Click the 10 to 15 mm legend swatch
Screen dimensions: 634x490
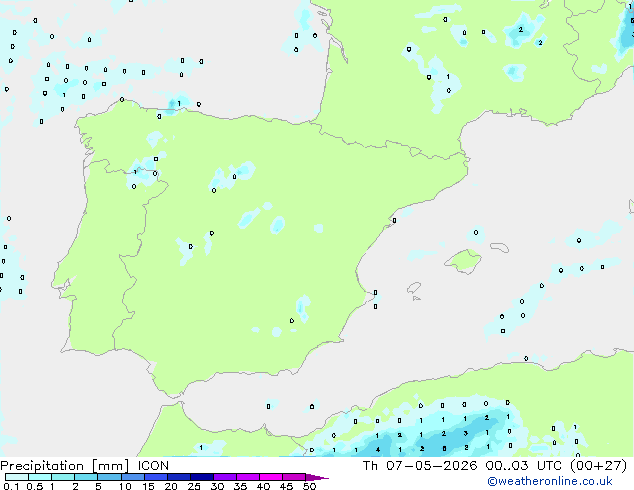tap(133, 477)
